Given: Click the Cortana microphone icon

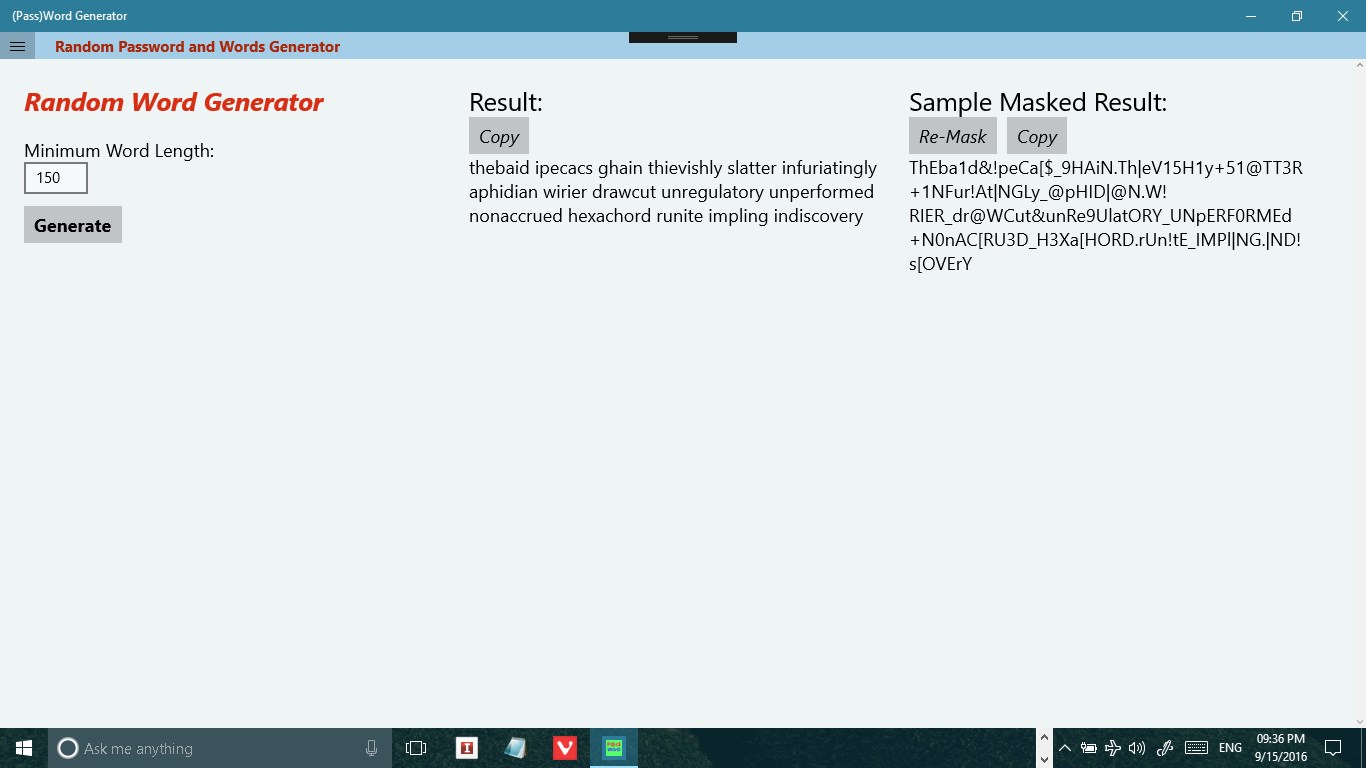Looking at the screenshot, I should (371, 748).
